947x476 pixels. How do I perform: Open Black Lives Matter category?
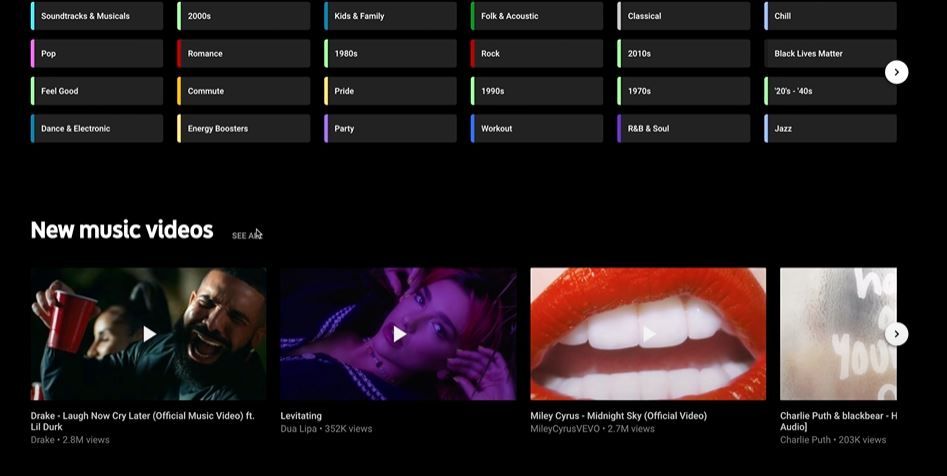tap(830, 53)
